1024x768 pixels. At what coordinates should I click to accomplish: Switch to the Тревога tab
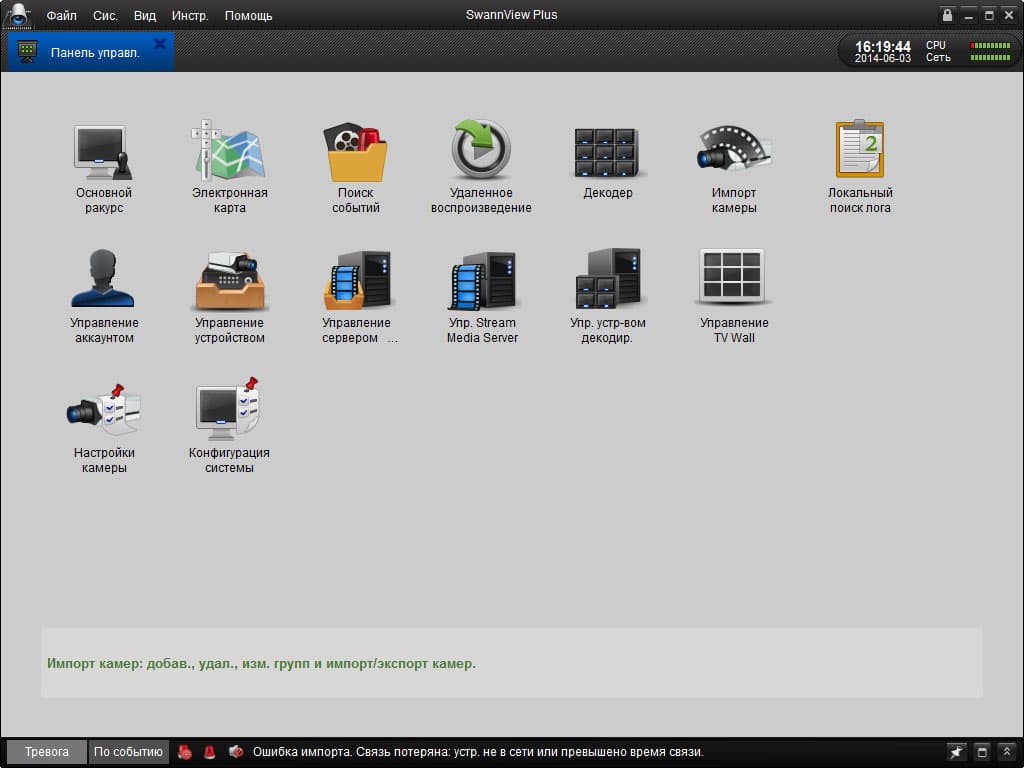(x=46, y=752)
